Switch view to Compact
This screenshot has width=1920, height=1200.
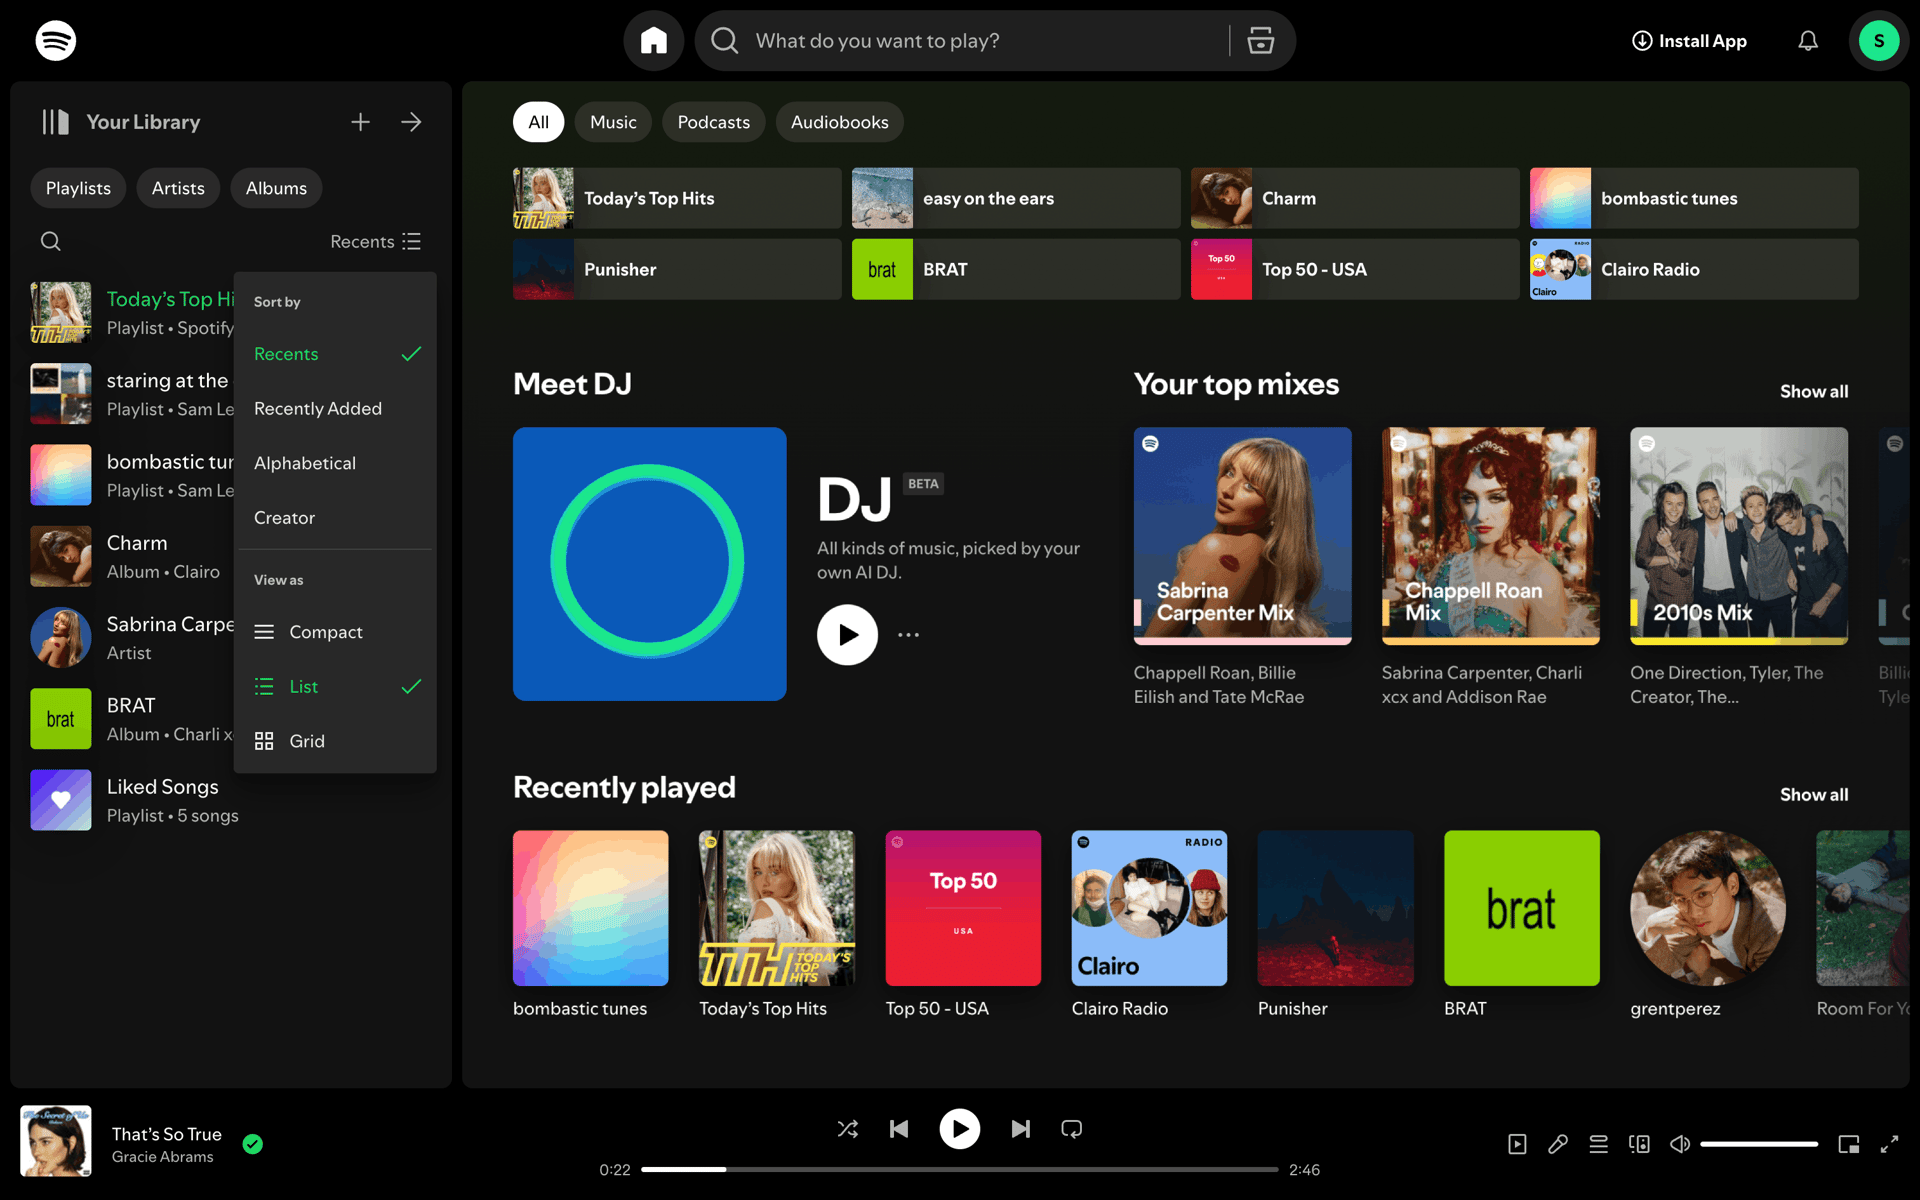[x=335, y=632]
